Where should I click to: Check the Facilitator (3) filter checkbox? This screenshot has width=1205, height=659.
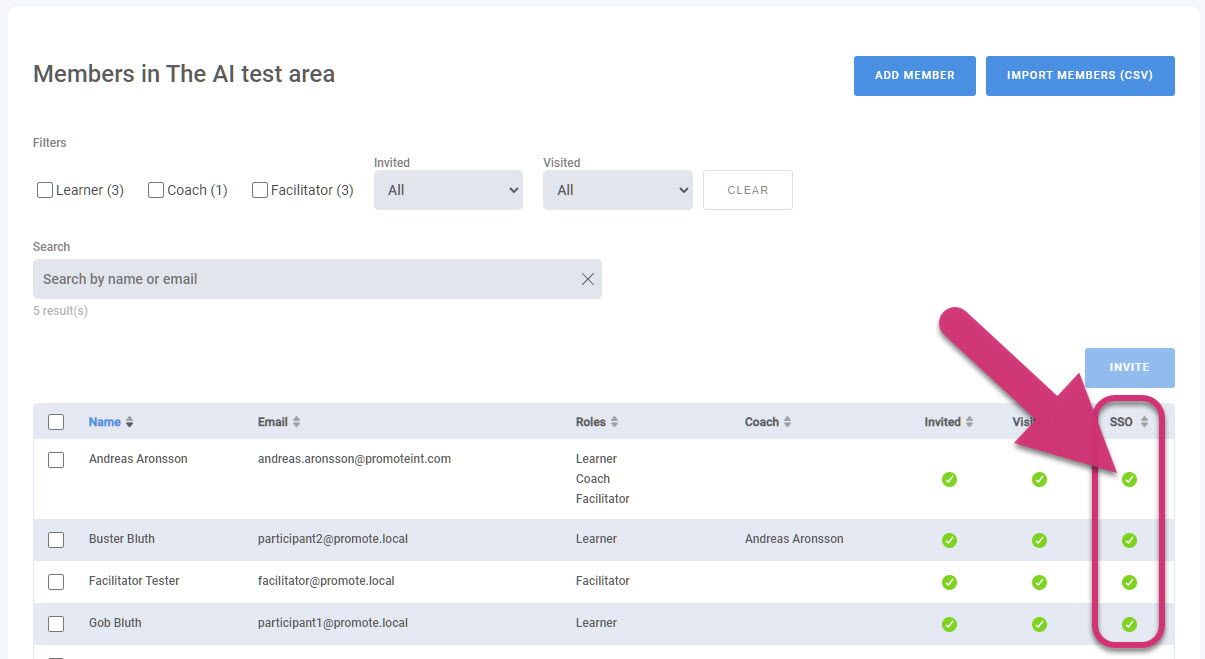pyautogui.click(x=260, y=190)
